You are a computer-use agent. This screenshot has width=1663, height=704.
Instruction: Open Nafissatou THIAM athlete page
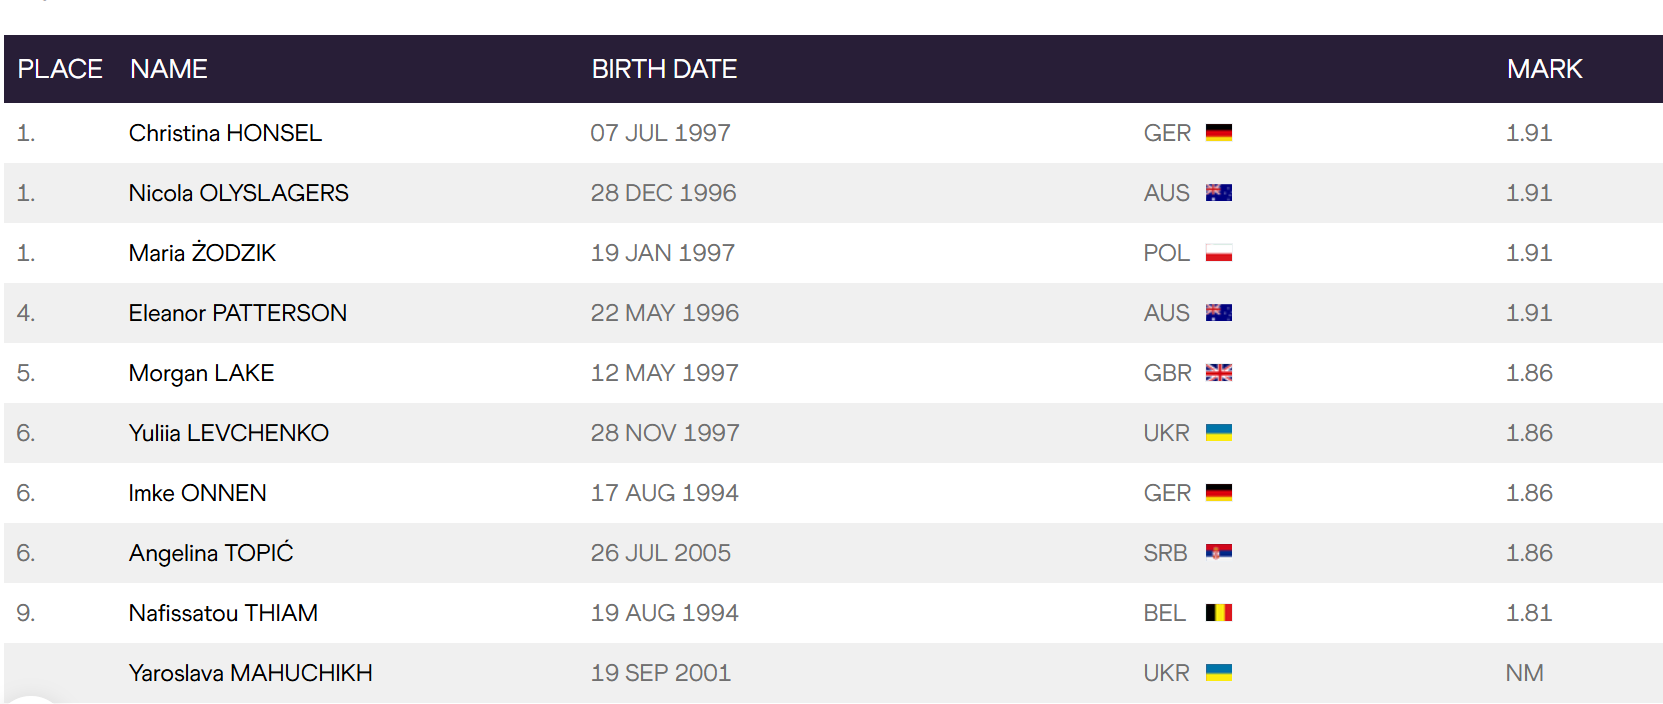click(x=223, y=613)
